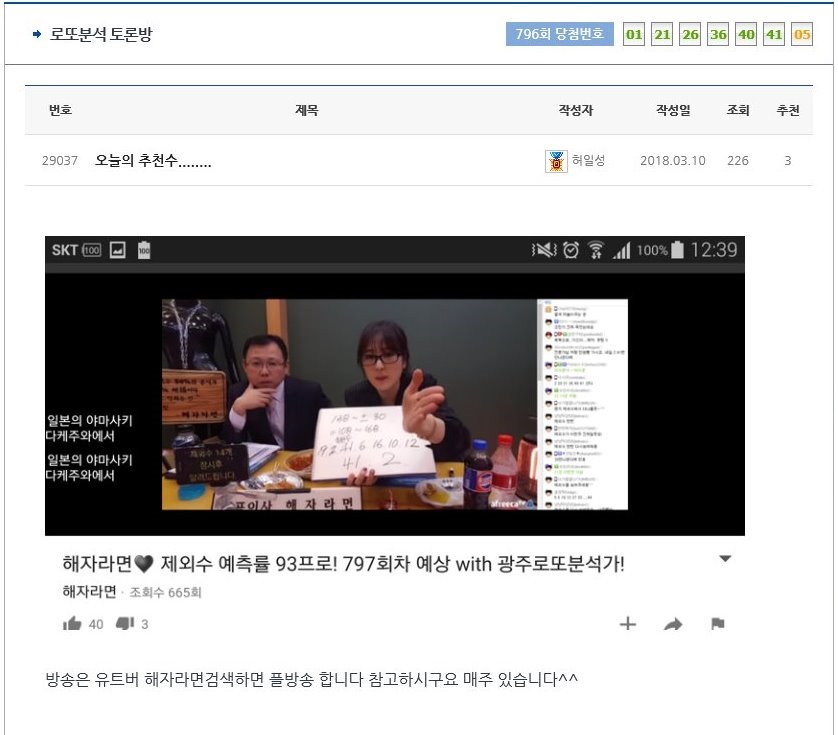The height and width of the screenshot is (735, 838).
Task: Click the thumbs-up like icon
Action: point(72,624)
